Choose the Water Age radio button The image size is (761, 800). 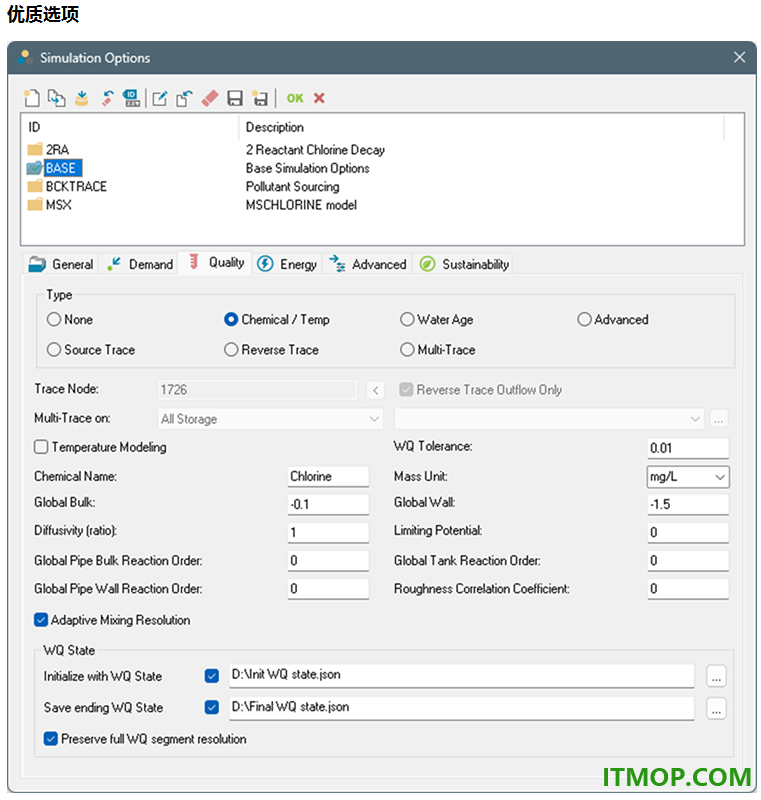click(x=407, y=319)
